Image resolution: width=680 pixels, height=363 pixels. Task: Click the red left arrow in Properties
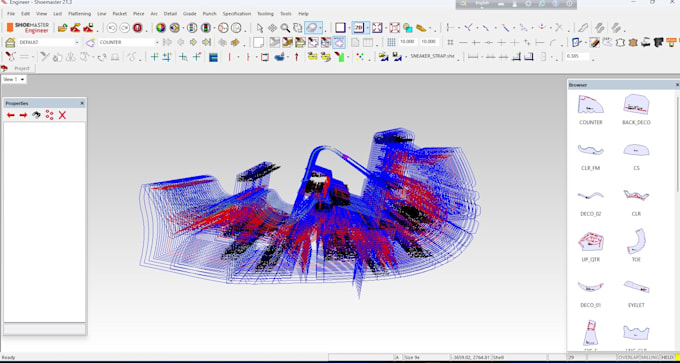pos(11,115)
